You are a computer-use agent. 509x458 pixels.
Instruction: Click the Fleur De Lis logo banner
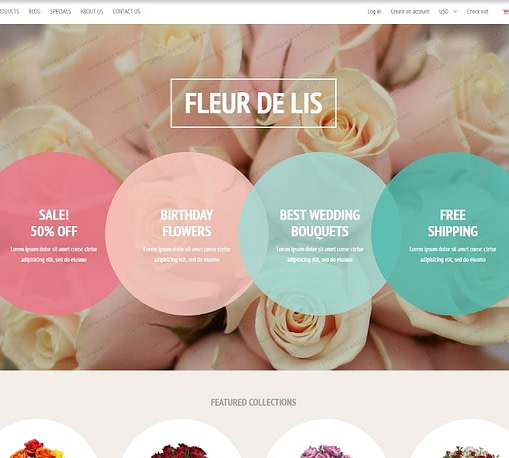[x=253, y=103]
